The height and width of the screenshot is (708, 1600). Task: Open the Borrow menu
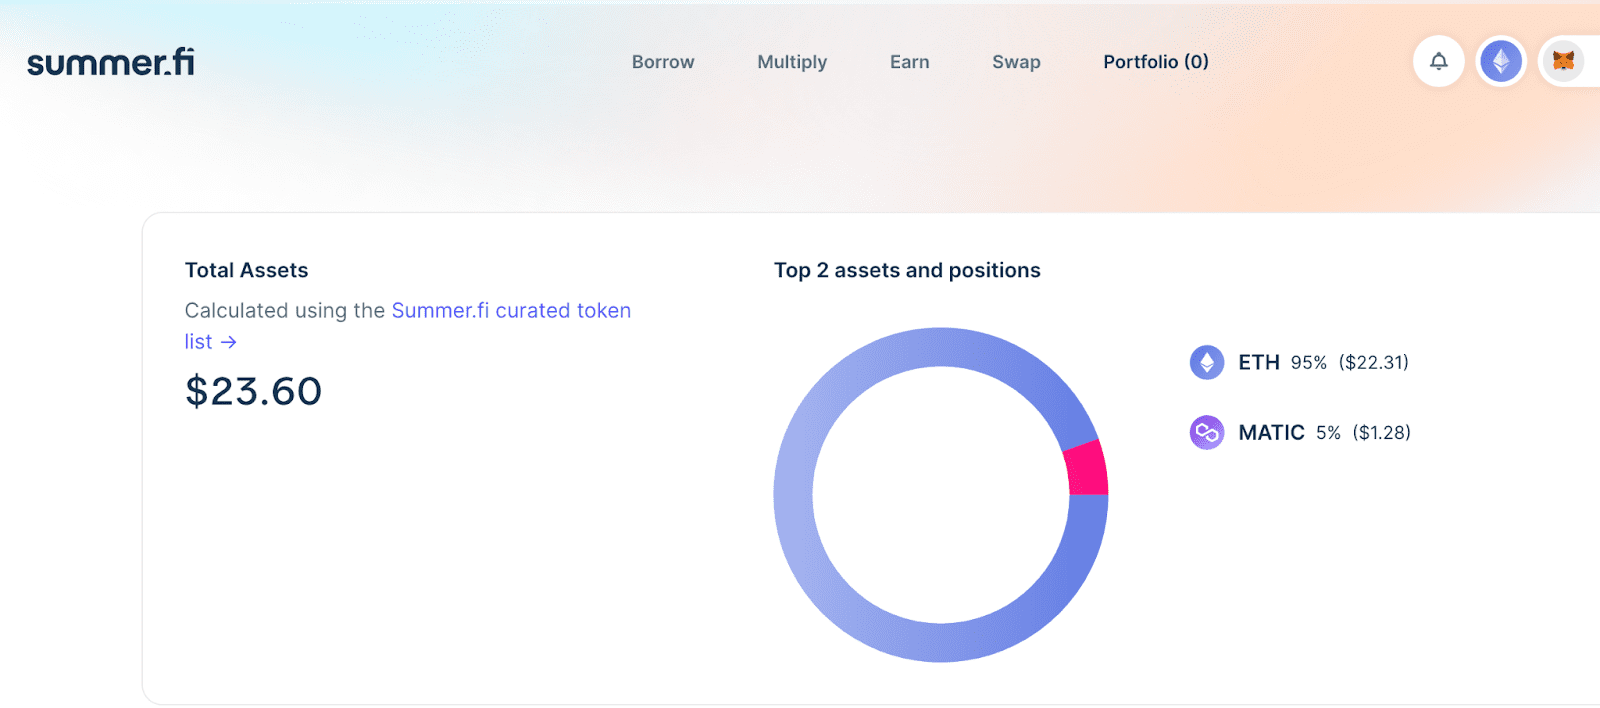pyautogui.click(x=663, y=62)
